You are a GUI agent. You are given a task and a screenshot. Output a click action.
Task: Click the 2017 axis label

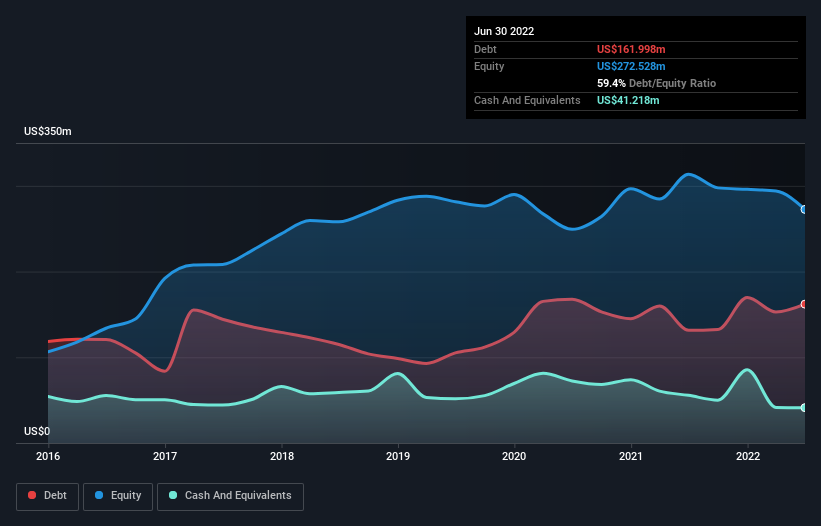(x=165, y=456)
